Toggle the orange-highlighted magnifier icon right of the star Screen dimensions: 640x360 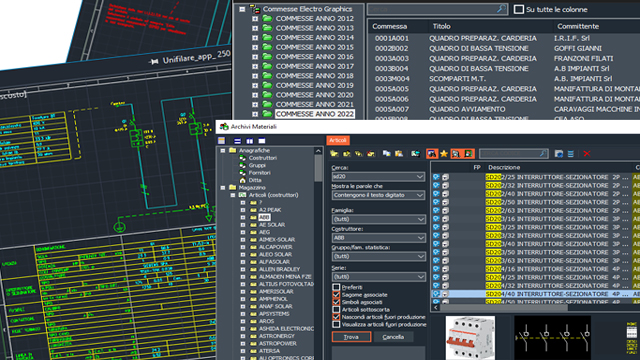pyautogui.click(x=456, y=153)
